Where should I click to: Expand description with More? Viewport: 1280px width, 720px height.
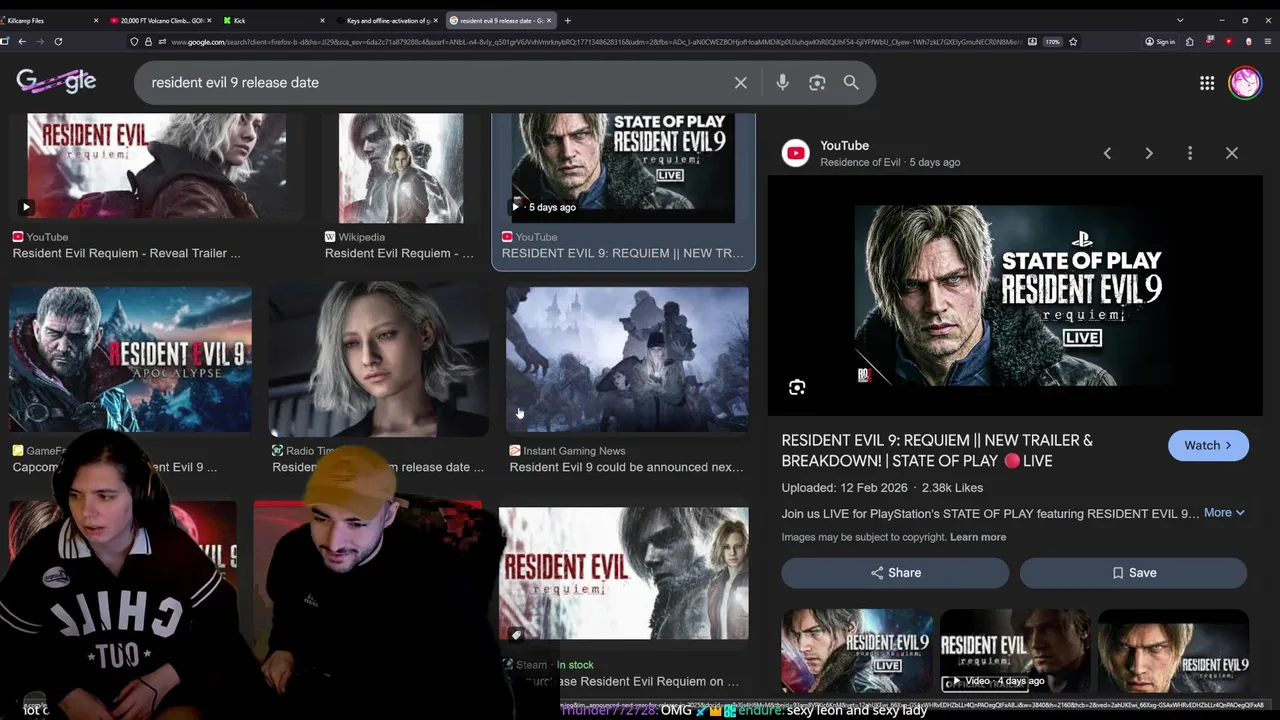coord(1224,513)
